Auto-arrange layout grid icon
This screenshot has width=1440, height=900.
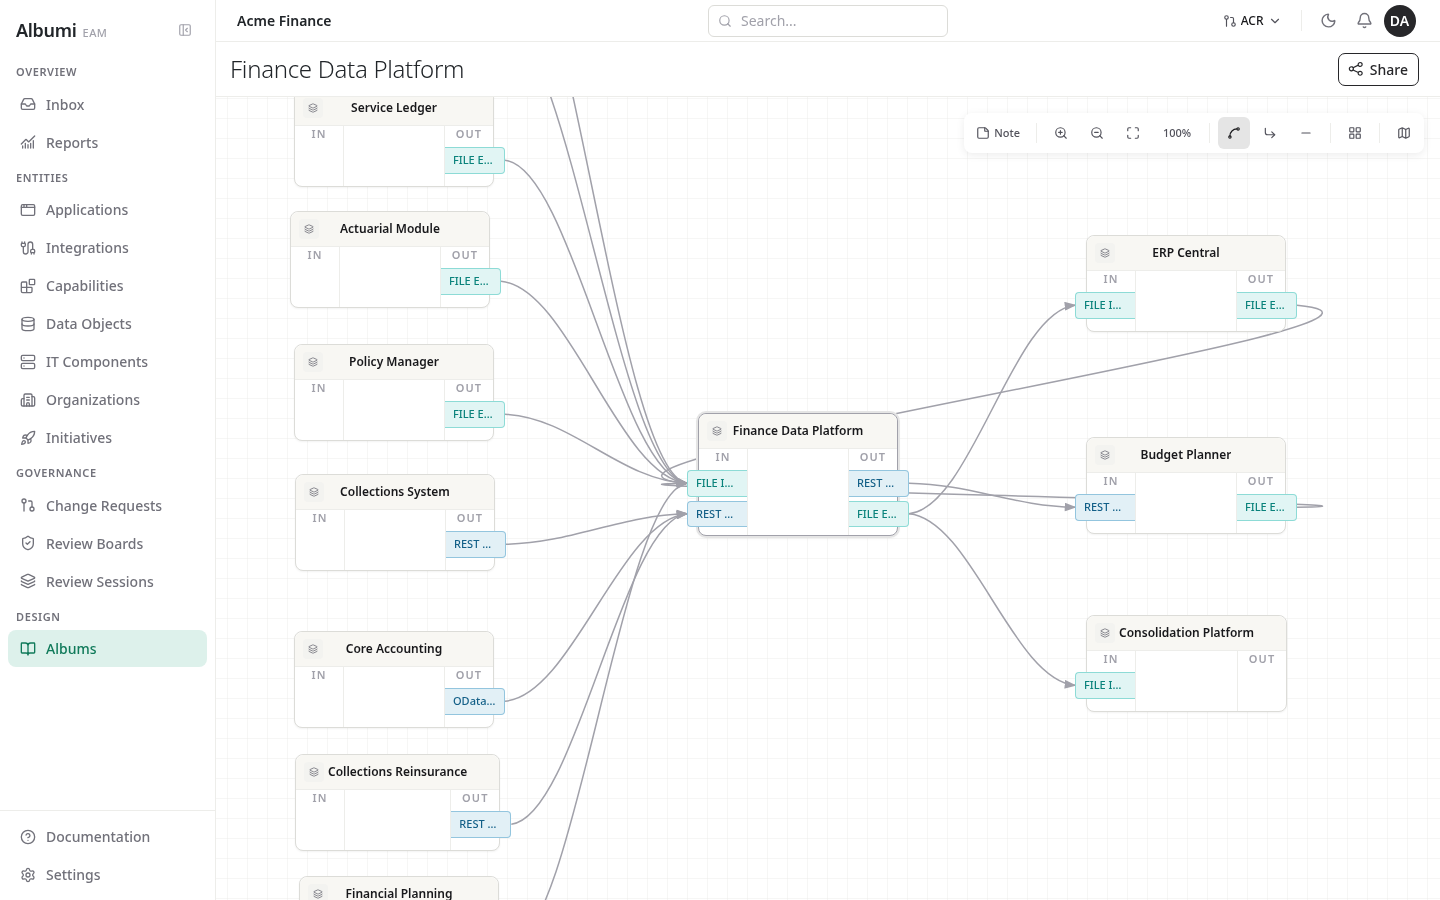point(1355,133)
